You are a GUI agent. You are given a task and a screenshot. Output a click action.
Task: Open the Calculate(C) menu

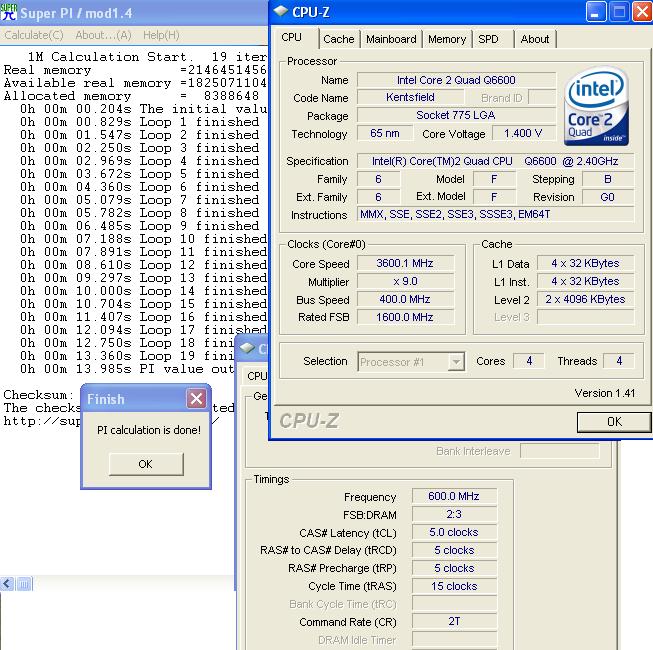[x=33, y=35]
